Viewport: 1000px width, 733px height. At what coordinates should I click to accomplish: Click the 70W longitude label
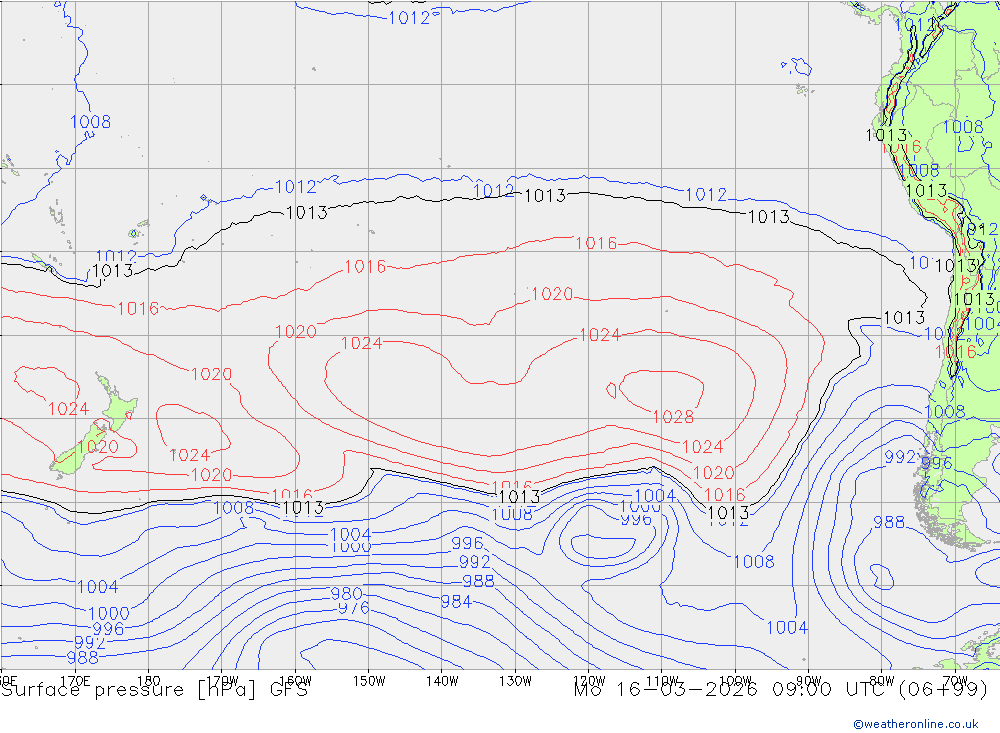(955, 681)
